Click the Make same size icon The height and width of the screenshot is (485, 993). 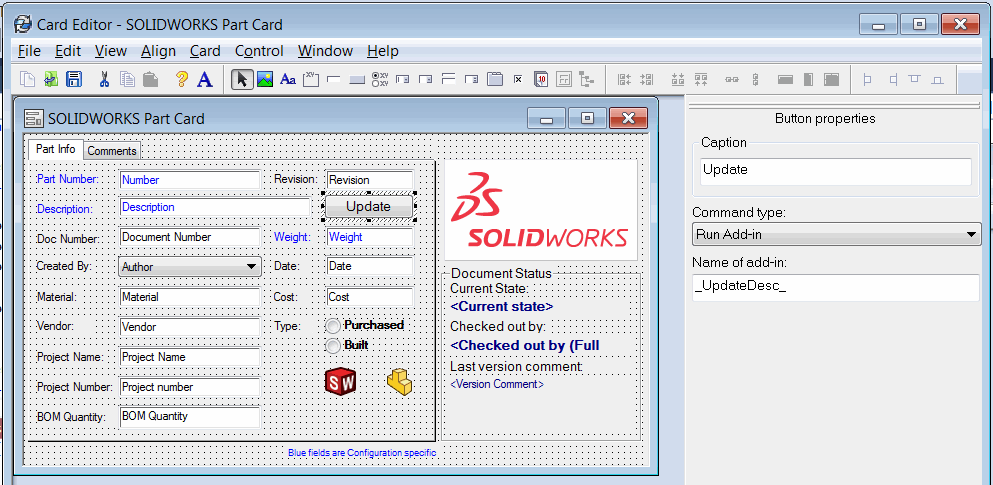coord(832,79)
